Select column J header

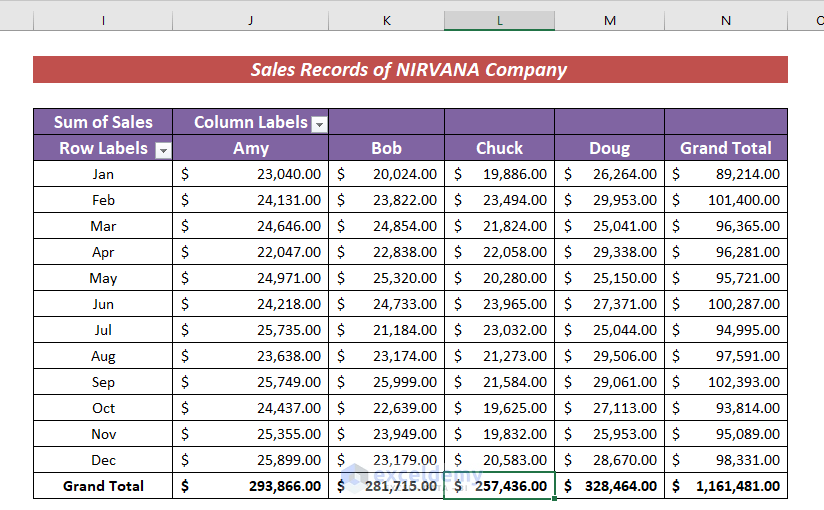click(250, 20)
